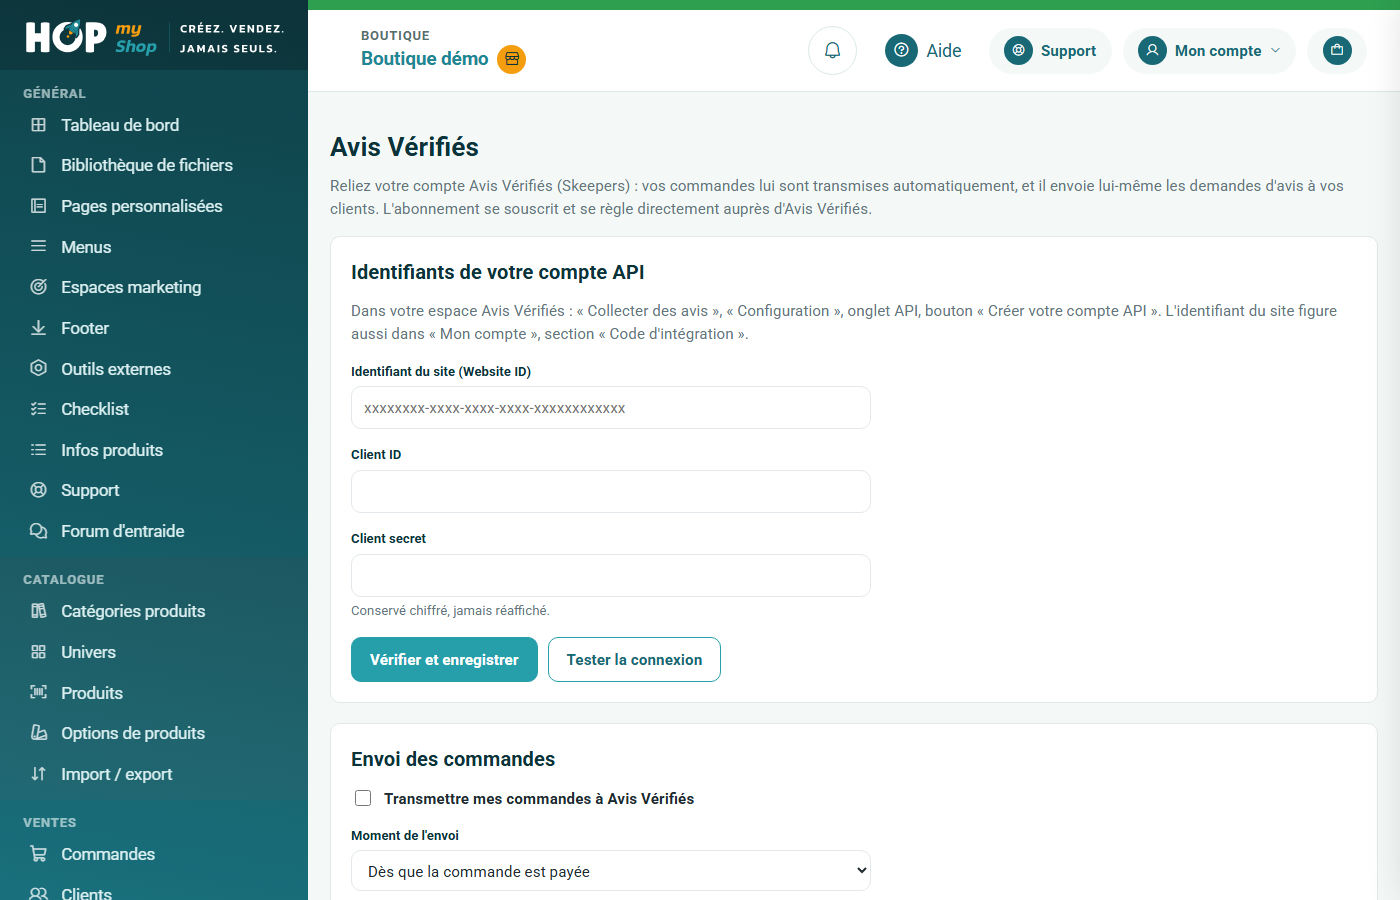Focus the Client secret input field
Viewport: 1400px width, 900px height.
tap(611, 576)
